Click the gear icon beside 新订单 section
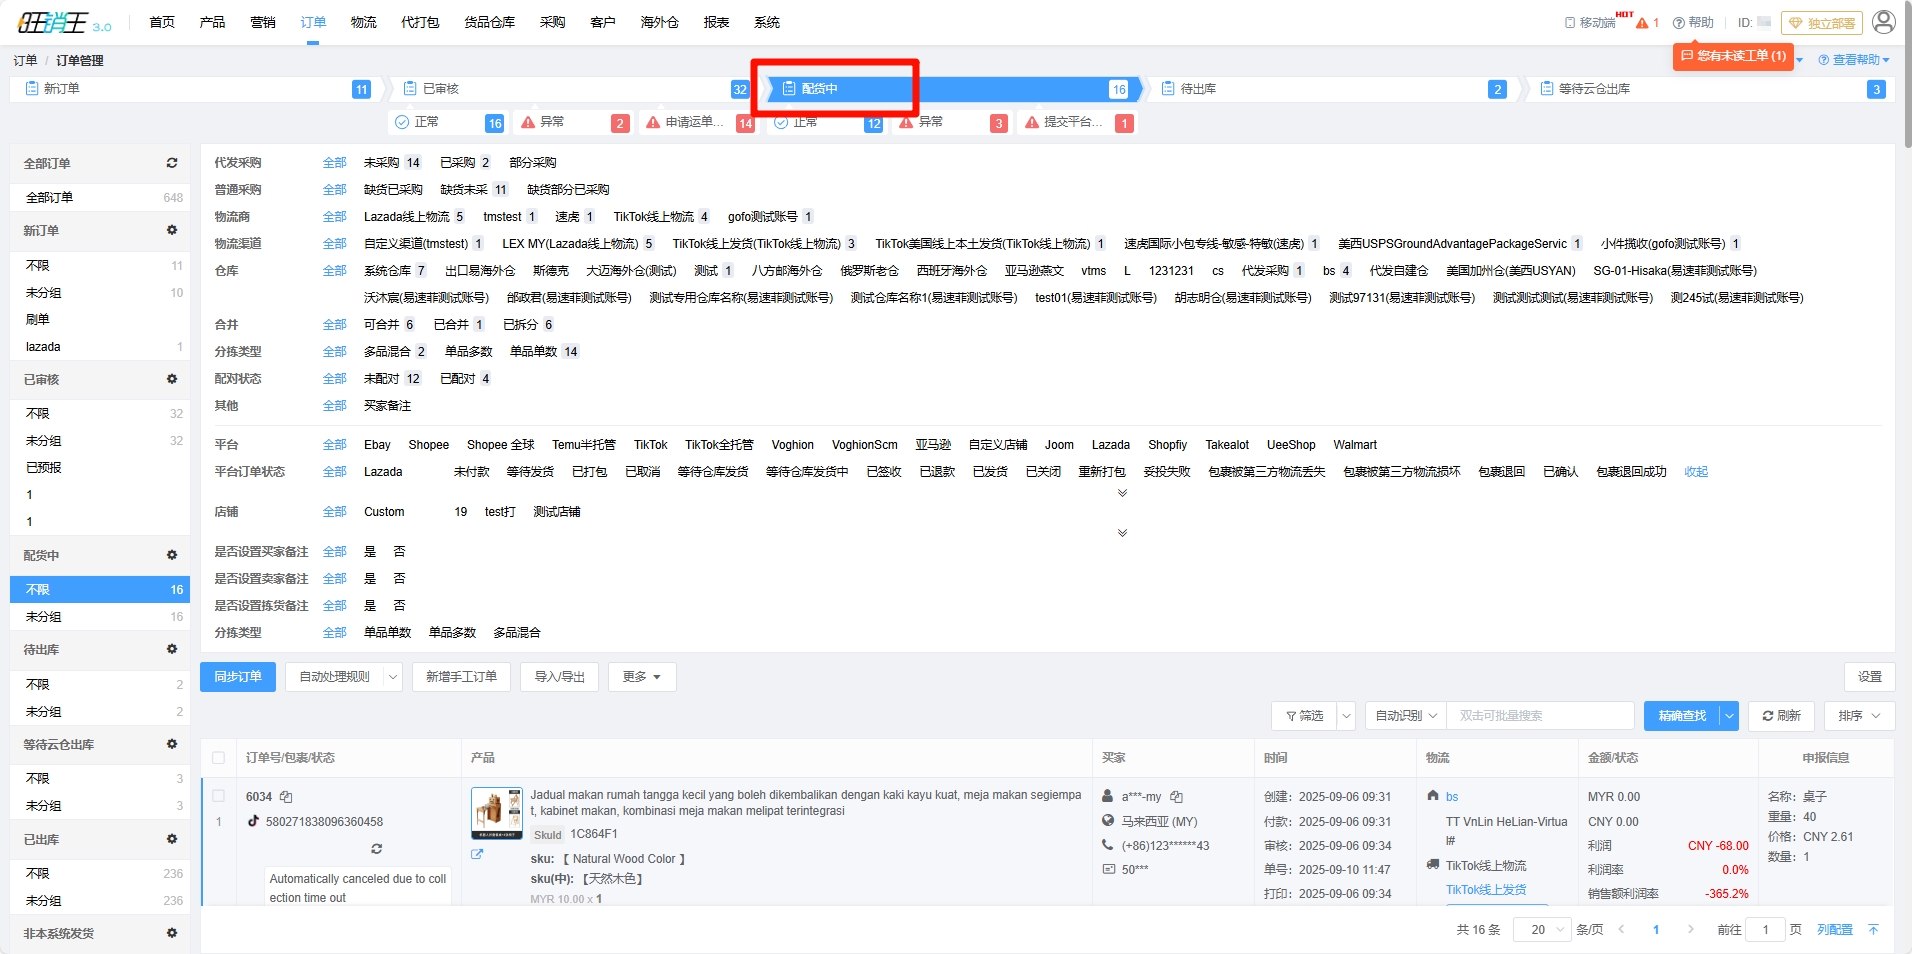The height and width of the screenshot is (954, 1912). pos(172,230)
